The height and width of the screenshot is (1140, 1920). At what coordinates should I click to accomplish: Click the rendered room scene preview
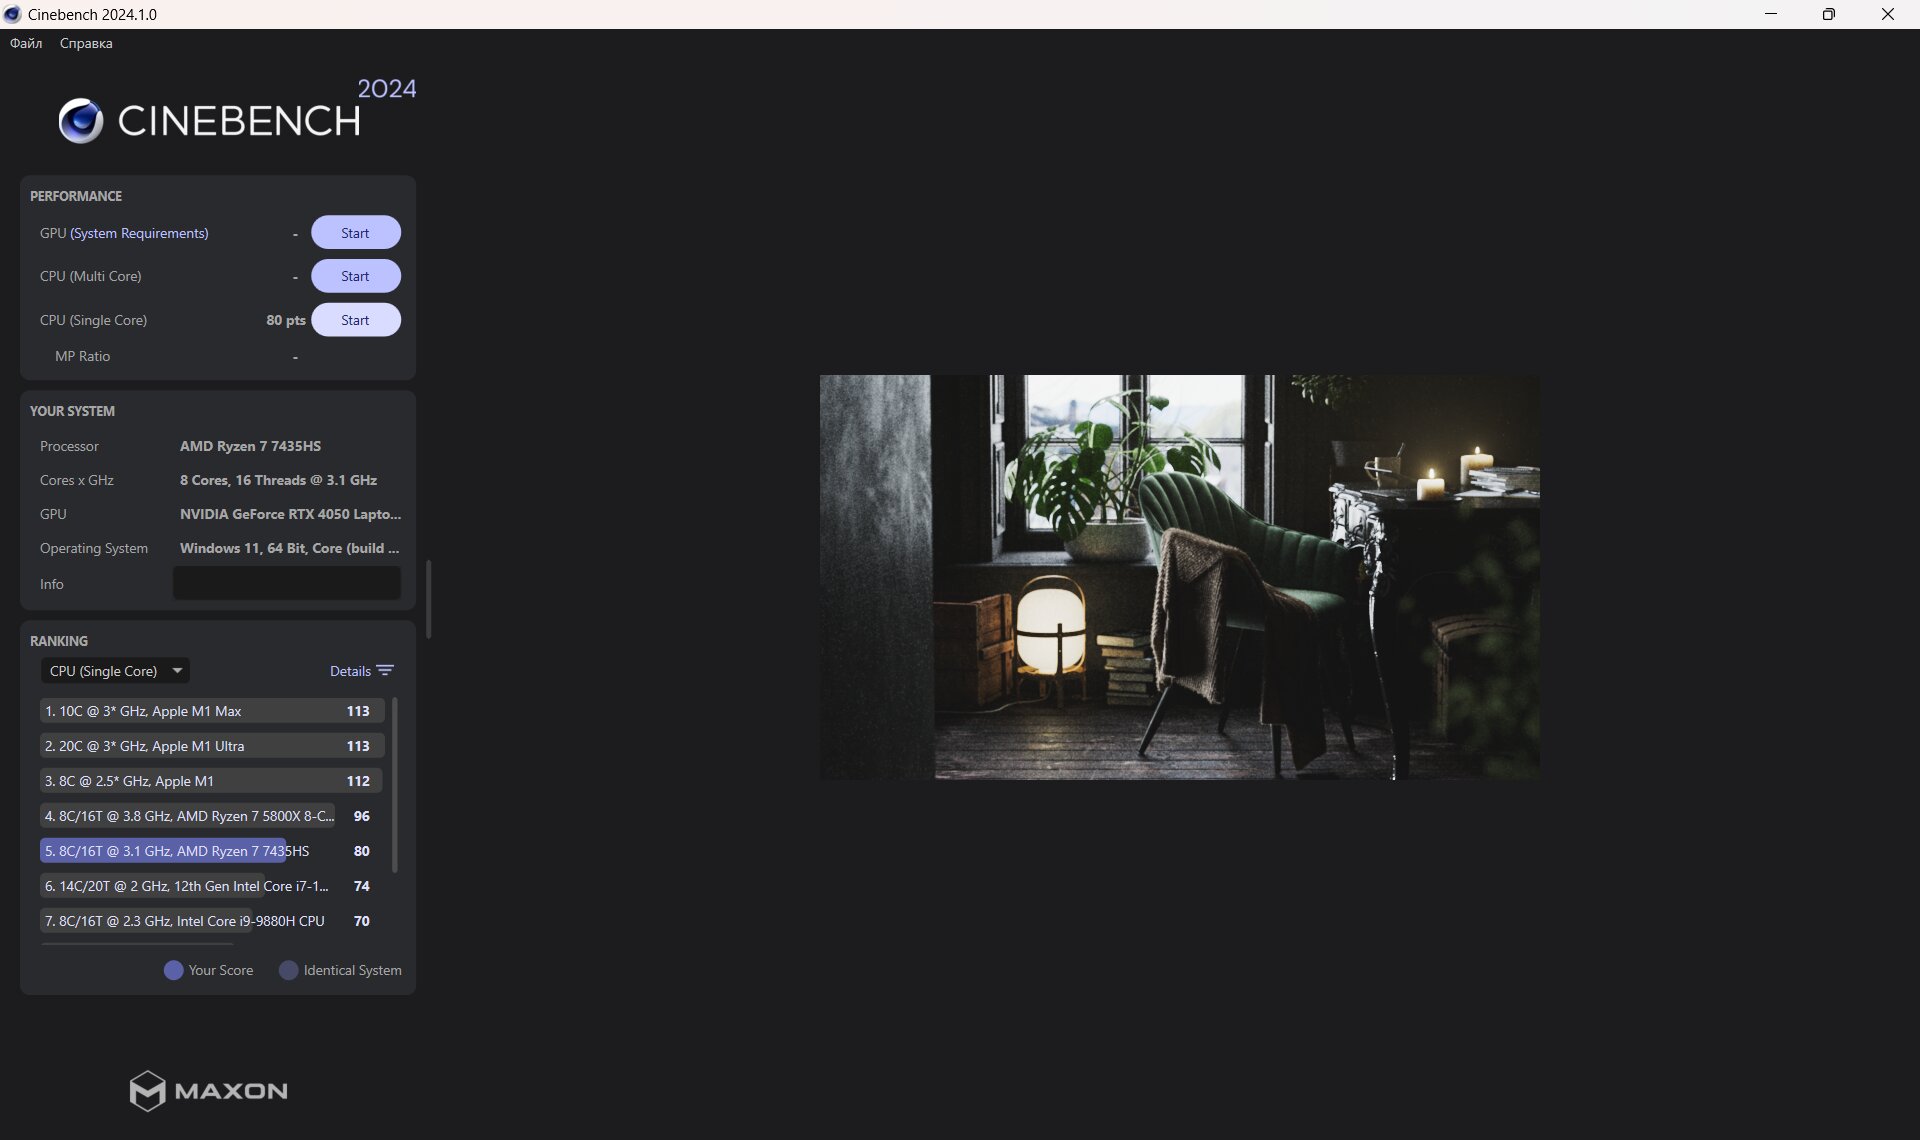1179,577
